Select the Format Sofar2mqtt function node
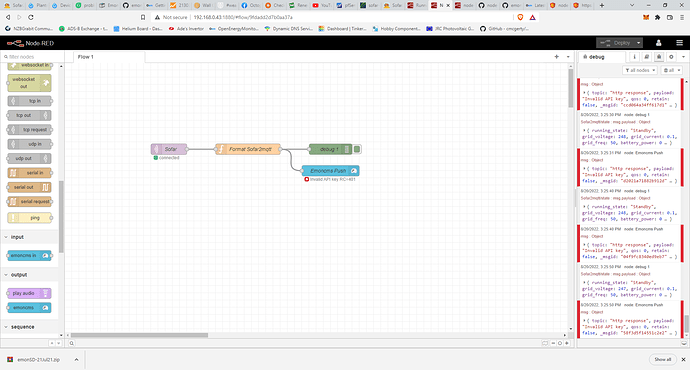 point(248,149)
